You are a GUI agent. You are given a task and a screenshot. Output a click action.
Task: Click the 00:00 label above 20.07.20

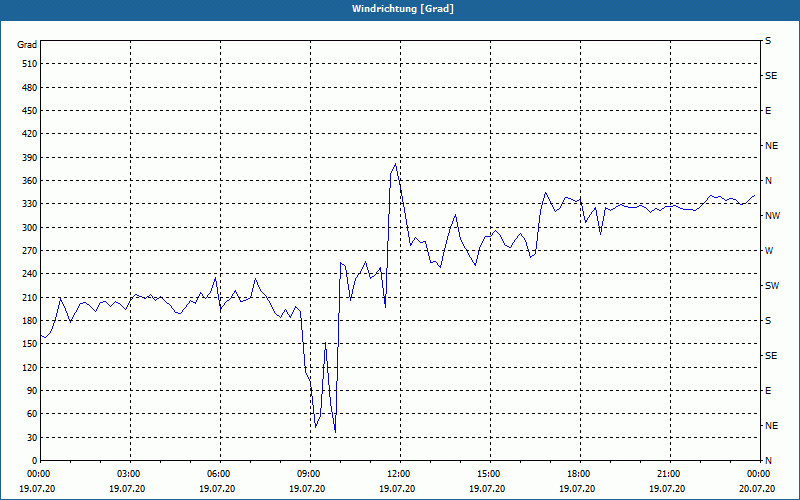pos(760,474)
